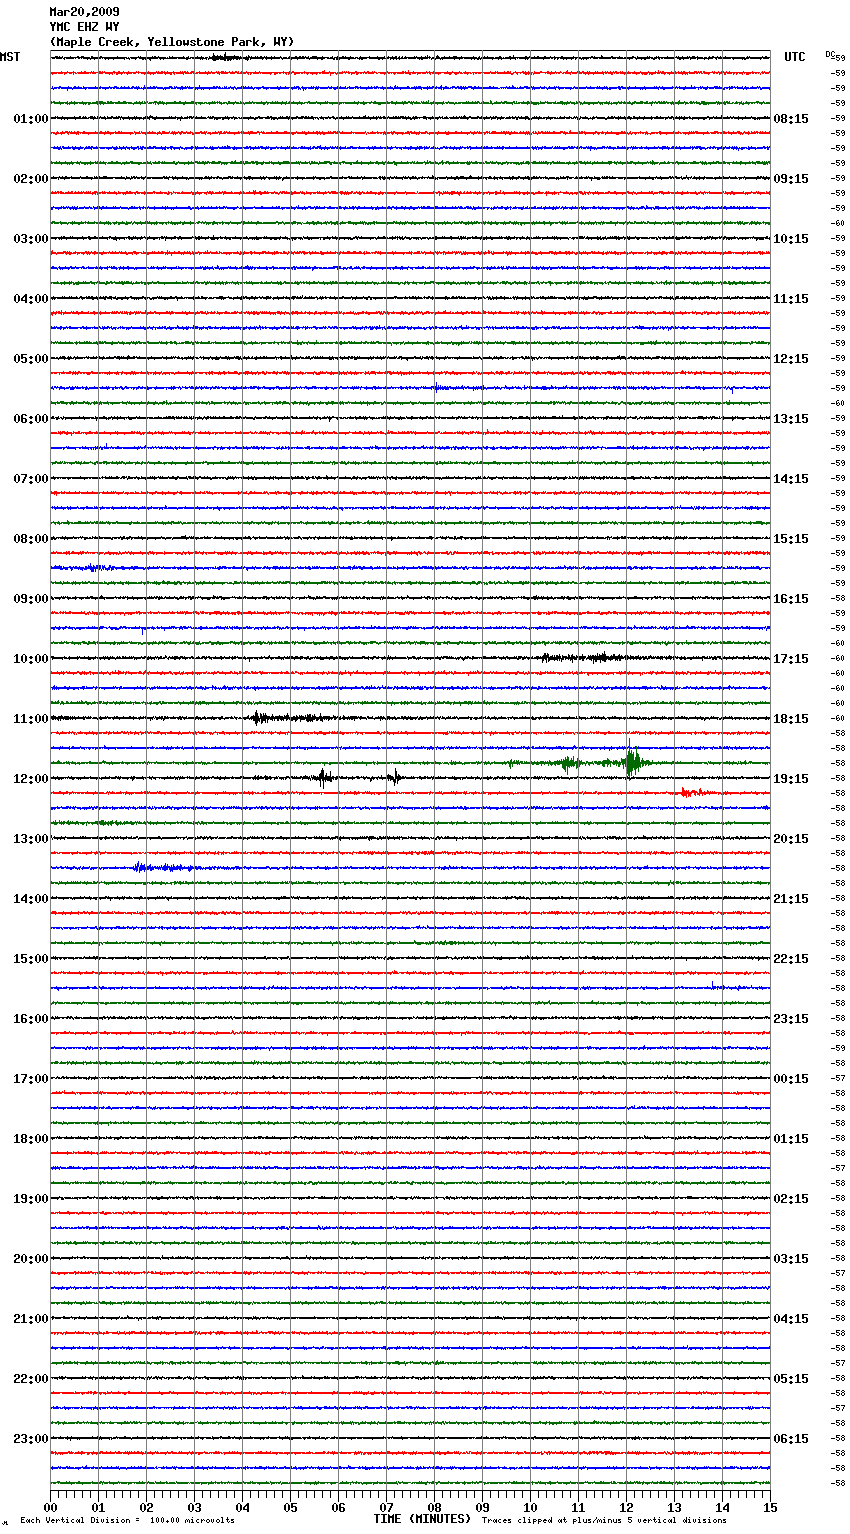Click the 23:00 MST time label

tap(31, 1439)
